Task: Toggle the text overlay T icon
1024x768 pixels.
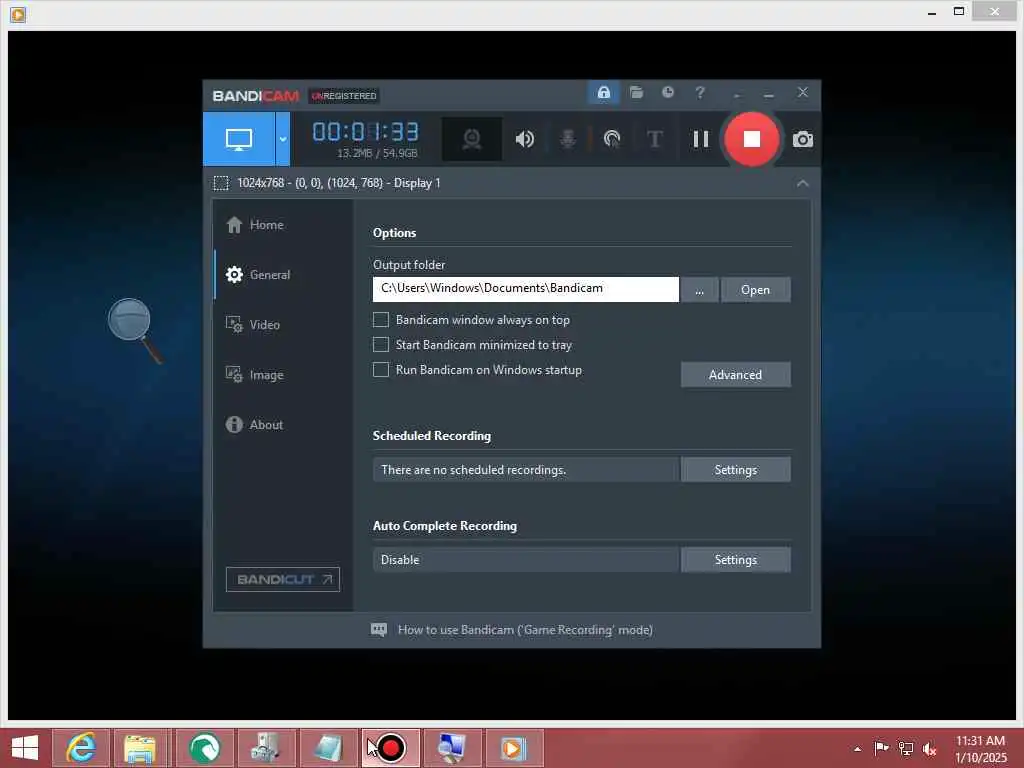Action: pos(654,139)
